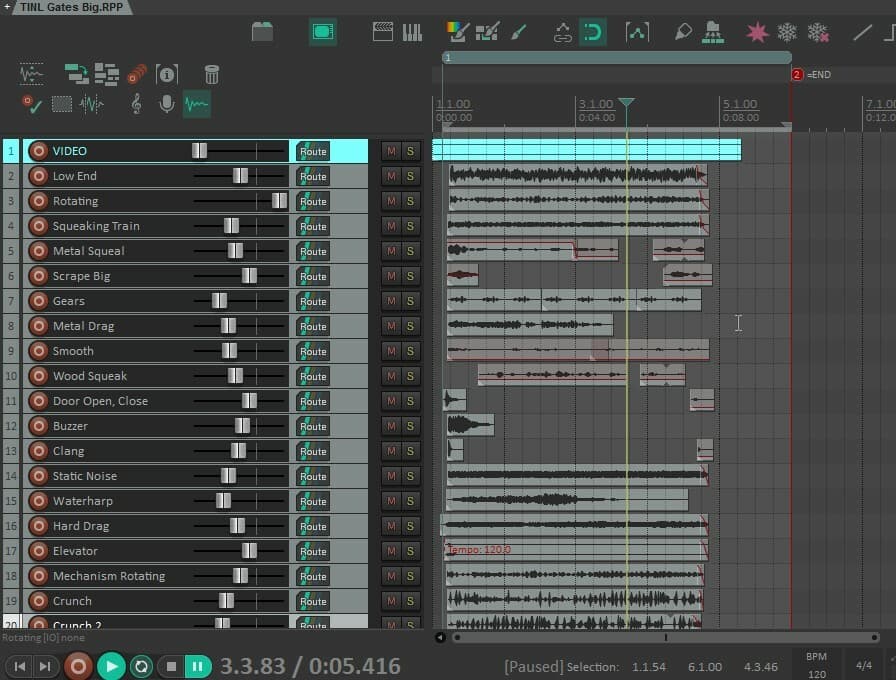Screen dimensions: 896x680
Task: Open the TINL Gates Big.RPP project tab
Action: [72, 7]
